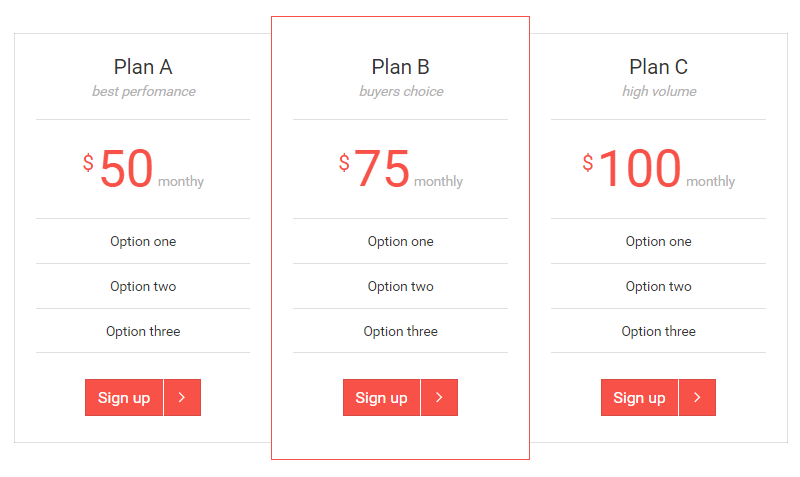
Task: Click Option two in Plan B
Action: pyautogui.click(x=400, y=286)
